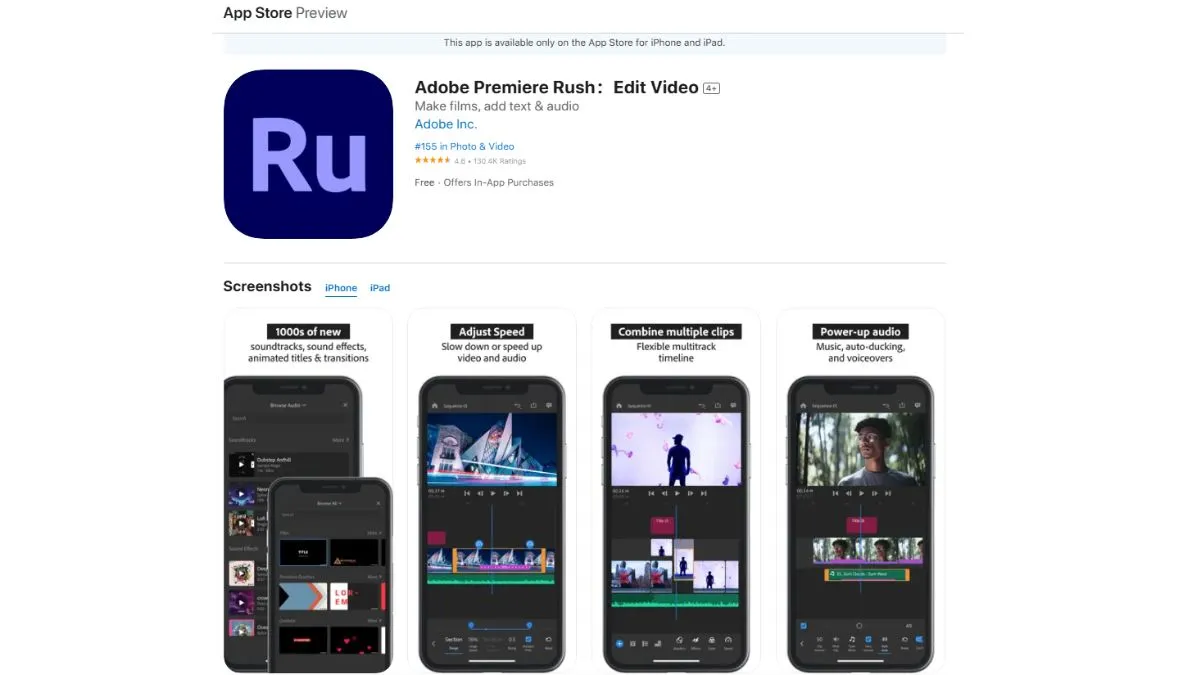Screen dimensions: 1200x675
Task: Tap the Undo icon in the editor top bar
Action: pyautogui.click(x=519, y=404)
